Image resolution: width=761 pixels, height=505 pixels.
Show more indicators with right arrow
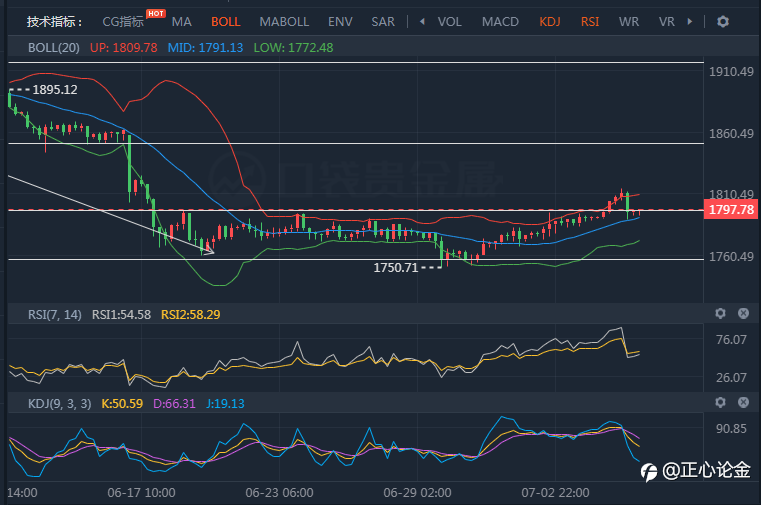[x=690, y=21]
